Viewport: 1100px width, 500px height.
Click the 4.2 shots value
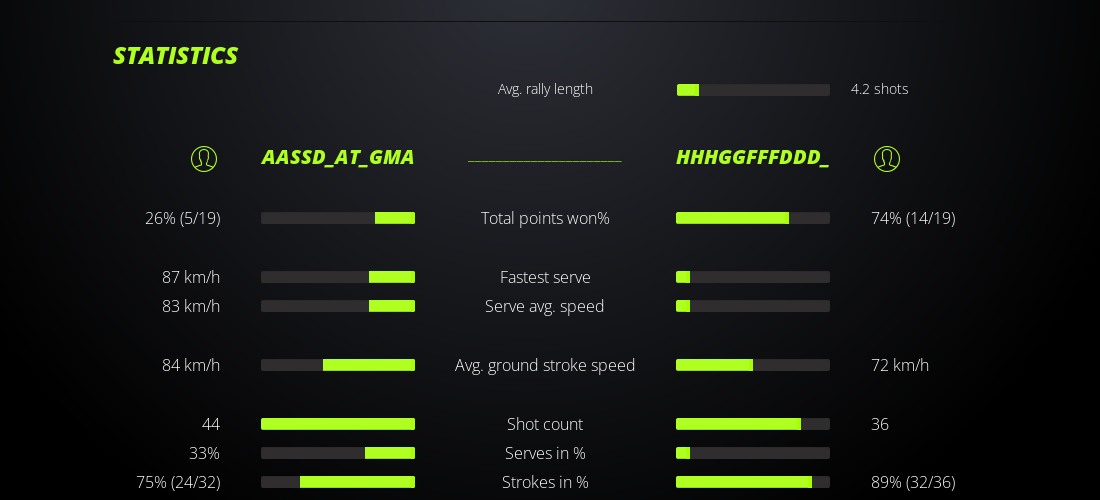[x=879, y=89]
